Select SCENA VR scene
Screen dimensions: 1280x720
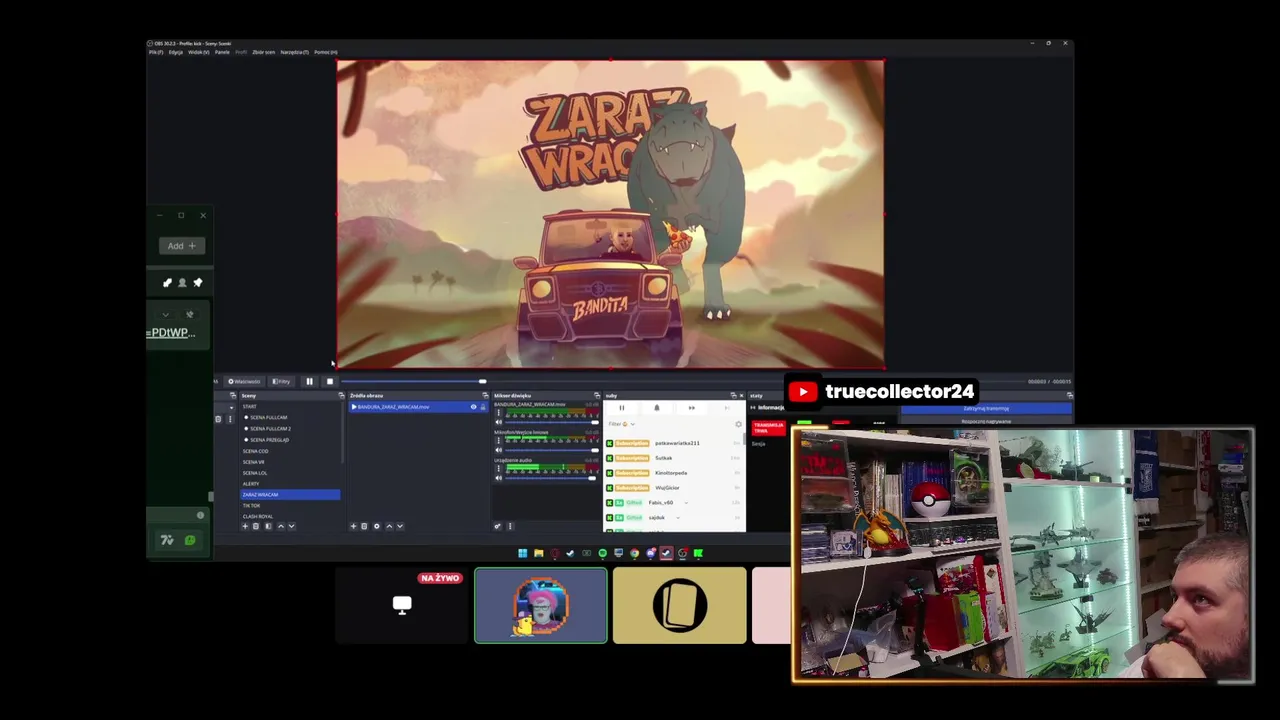pos(253,462)
